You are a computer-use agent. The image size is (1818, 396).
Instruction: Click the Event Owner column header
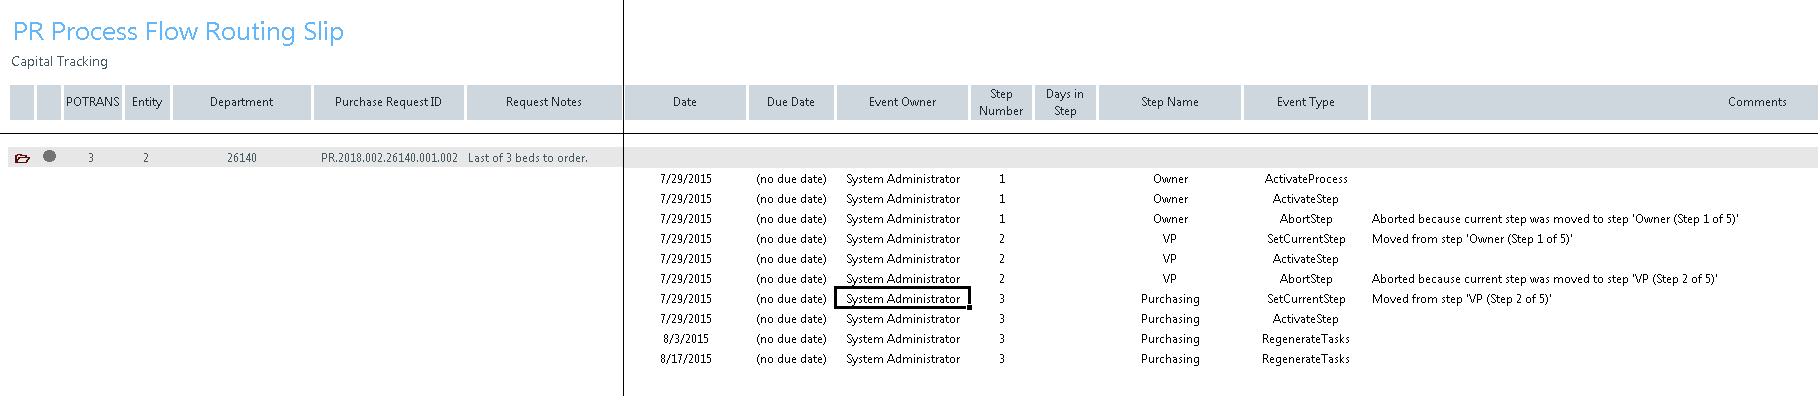pos(903,102)
